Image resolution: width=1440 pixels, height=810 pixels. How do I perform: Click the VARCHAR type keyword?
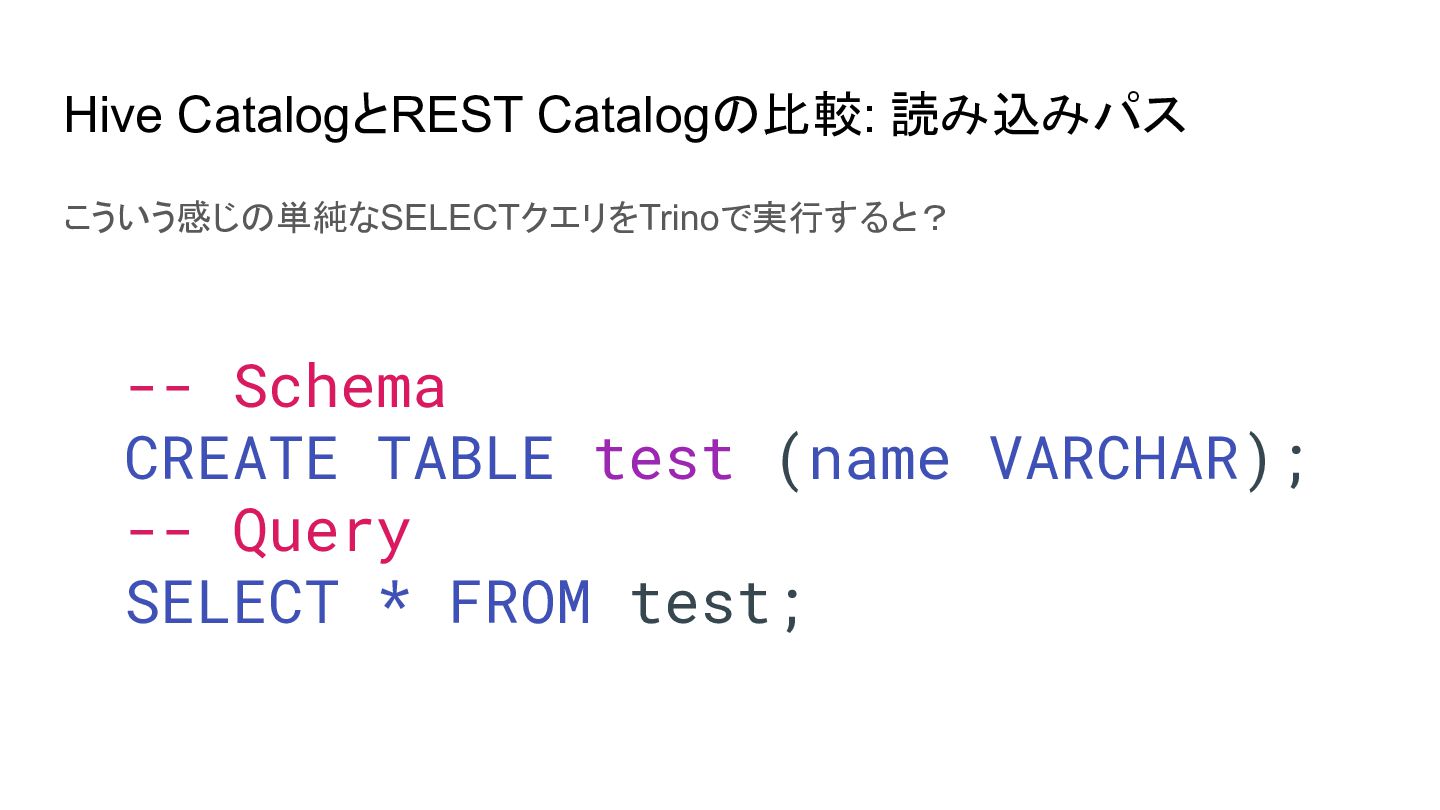[x=1115, y=460]
